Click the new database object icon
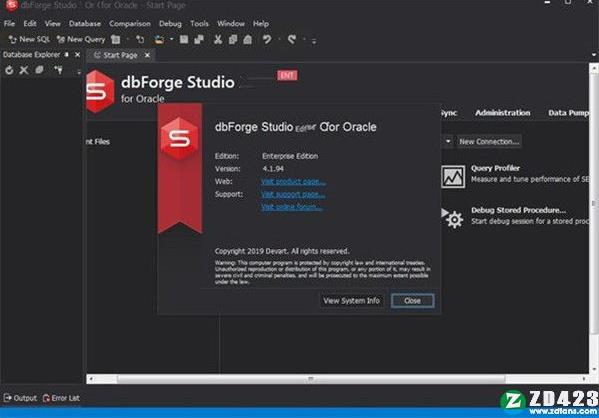Image resolution: width=599 pixels, height=418 pixels. point(116,39)
